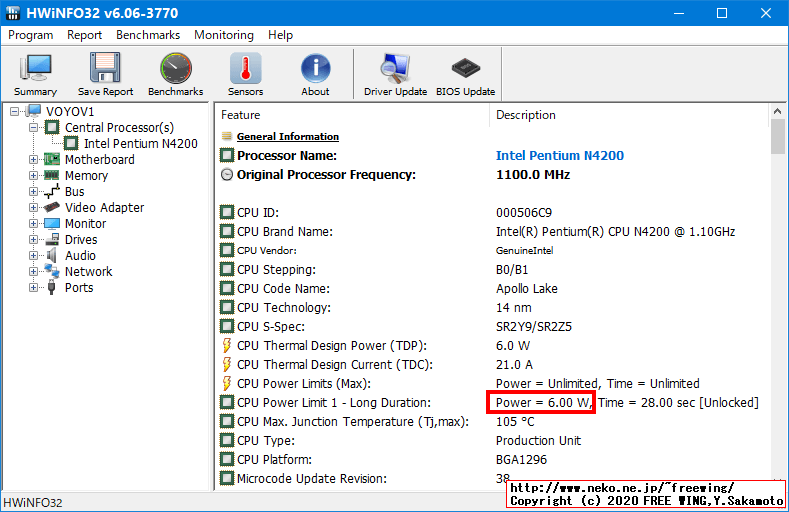Expand the Motherboard node
The image size is (789, 512).
(x=33, y=159)
